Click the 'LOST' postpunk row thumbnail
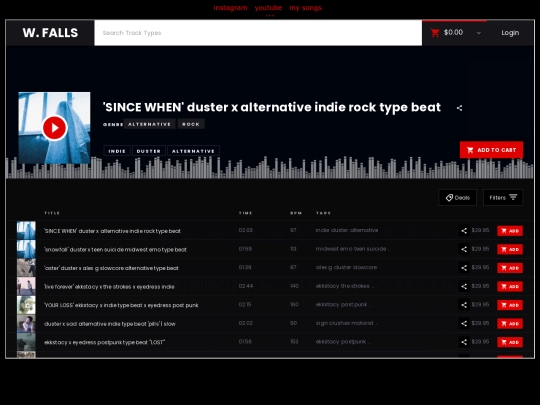The image size is (540, 405). [x=26, y=342]
